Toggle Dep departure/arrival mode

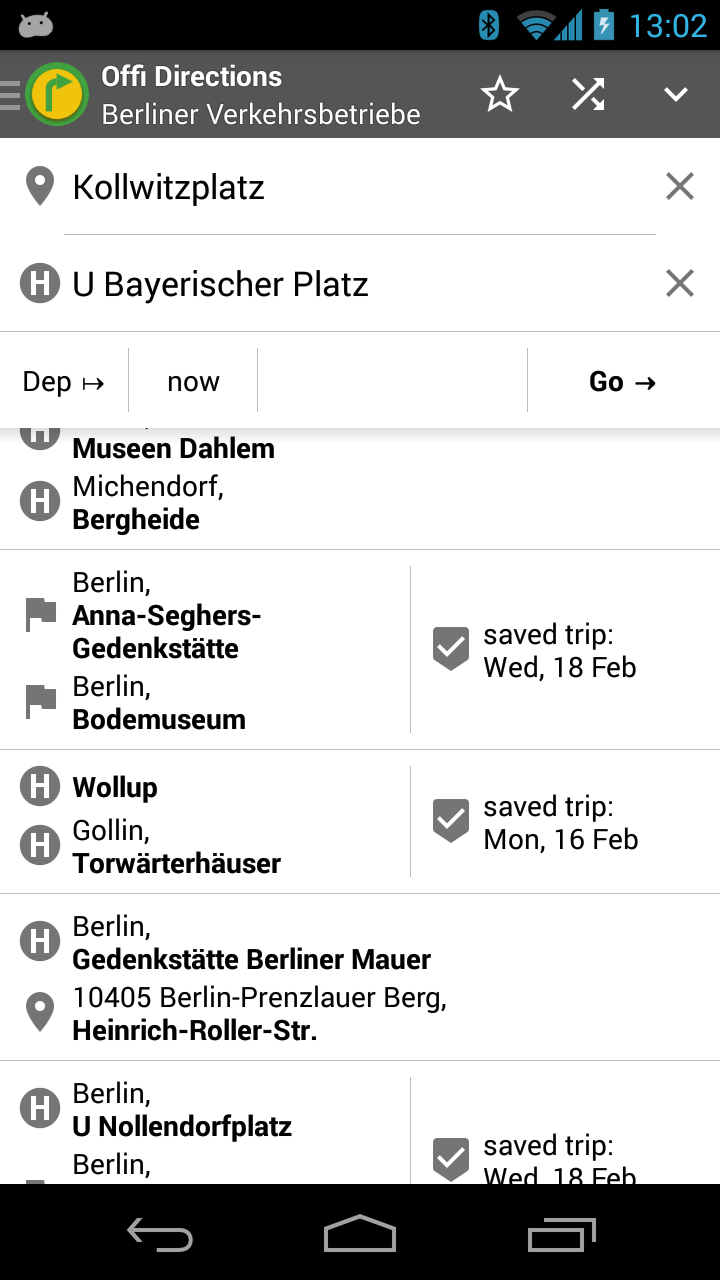click(64, 381)
